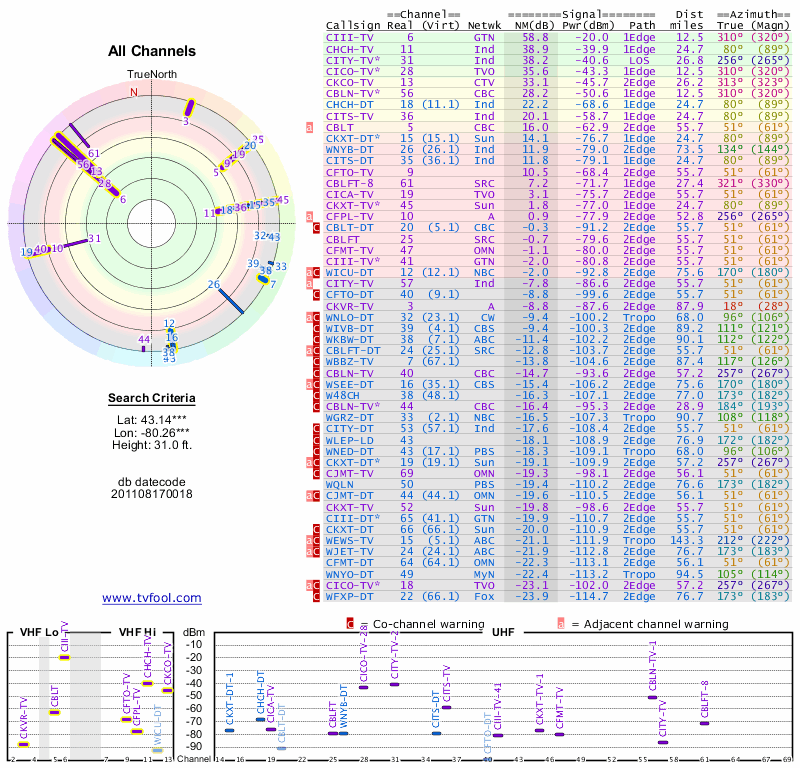The width and height of the screenshot is (800, 768).
Task: Click the 'NM(dB)' column header
Action: 534,25
